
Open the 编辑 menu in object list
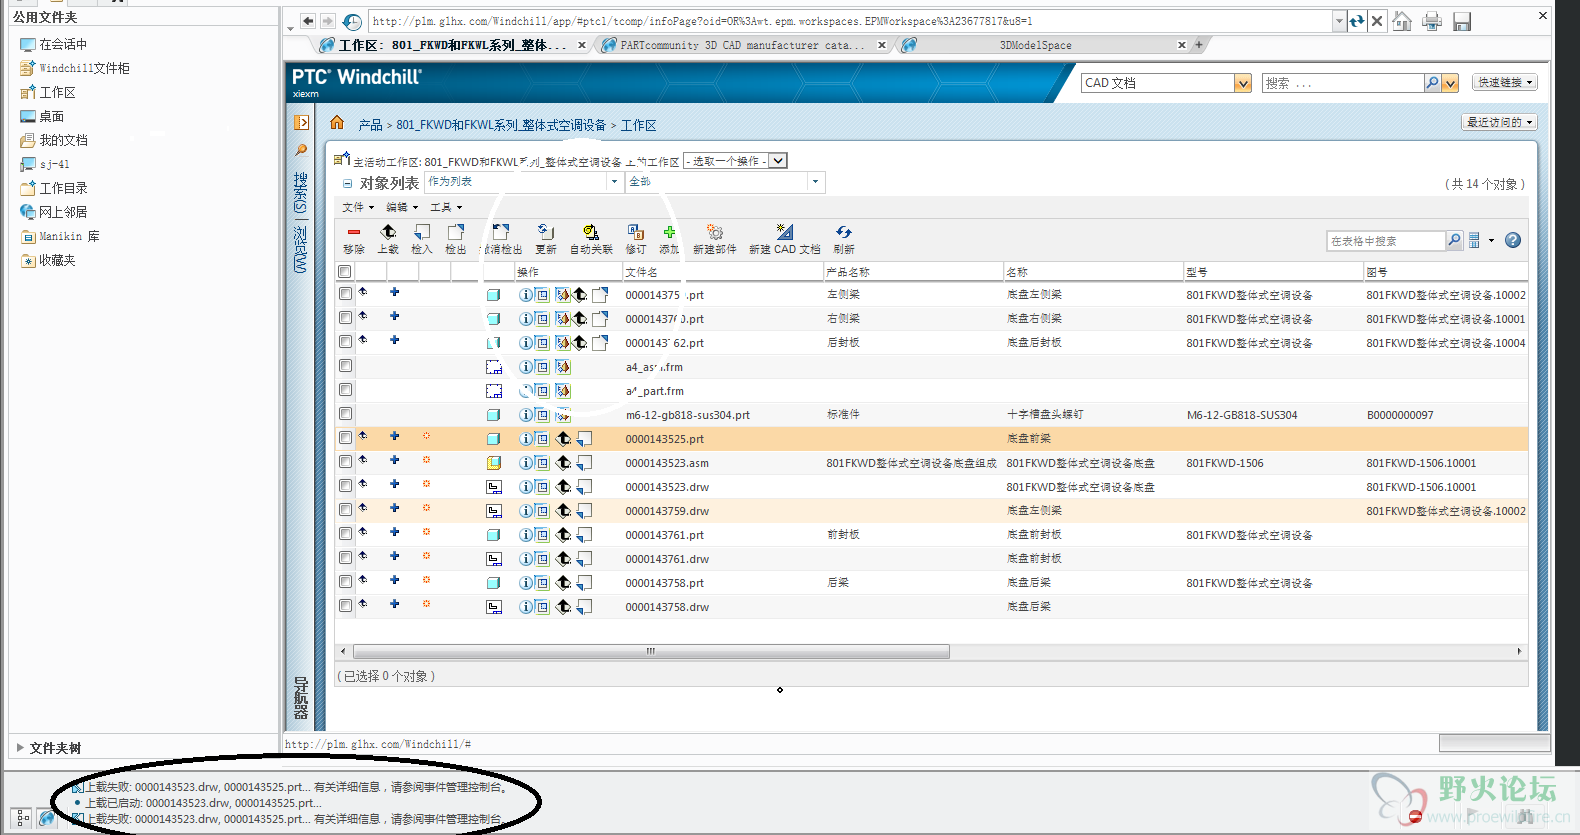tap(402, 207)
